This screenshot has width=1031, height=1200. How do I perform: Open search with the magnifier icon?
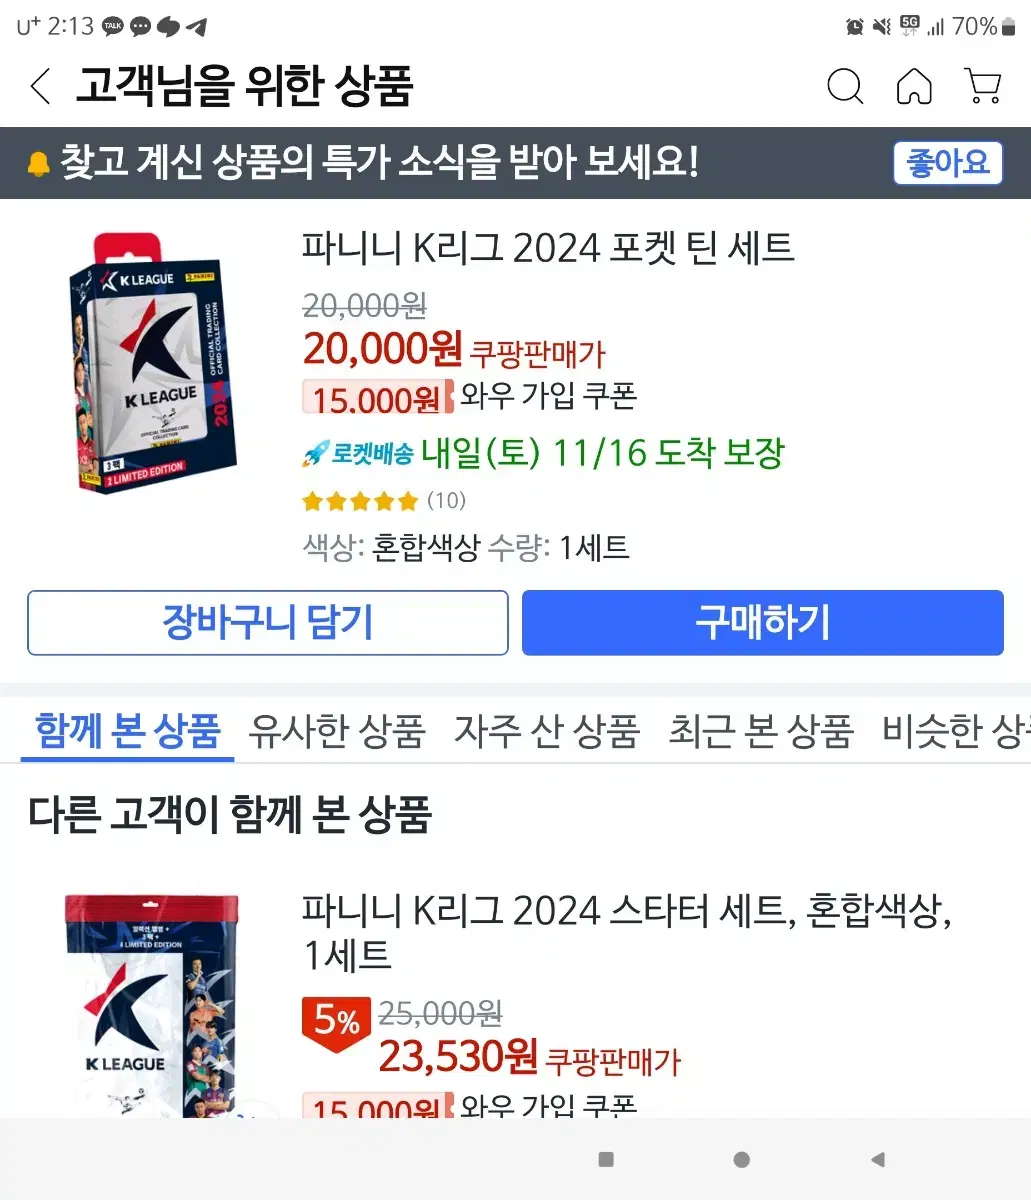tap(845, 87)
